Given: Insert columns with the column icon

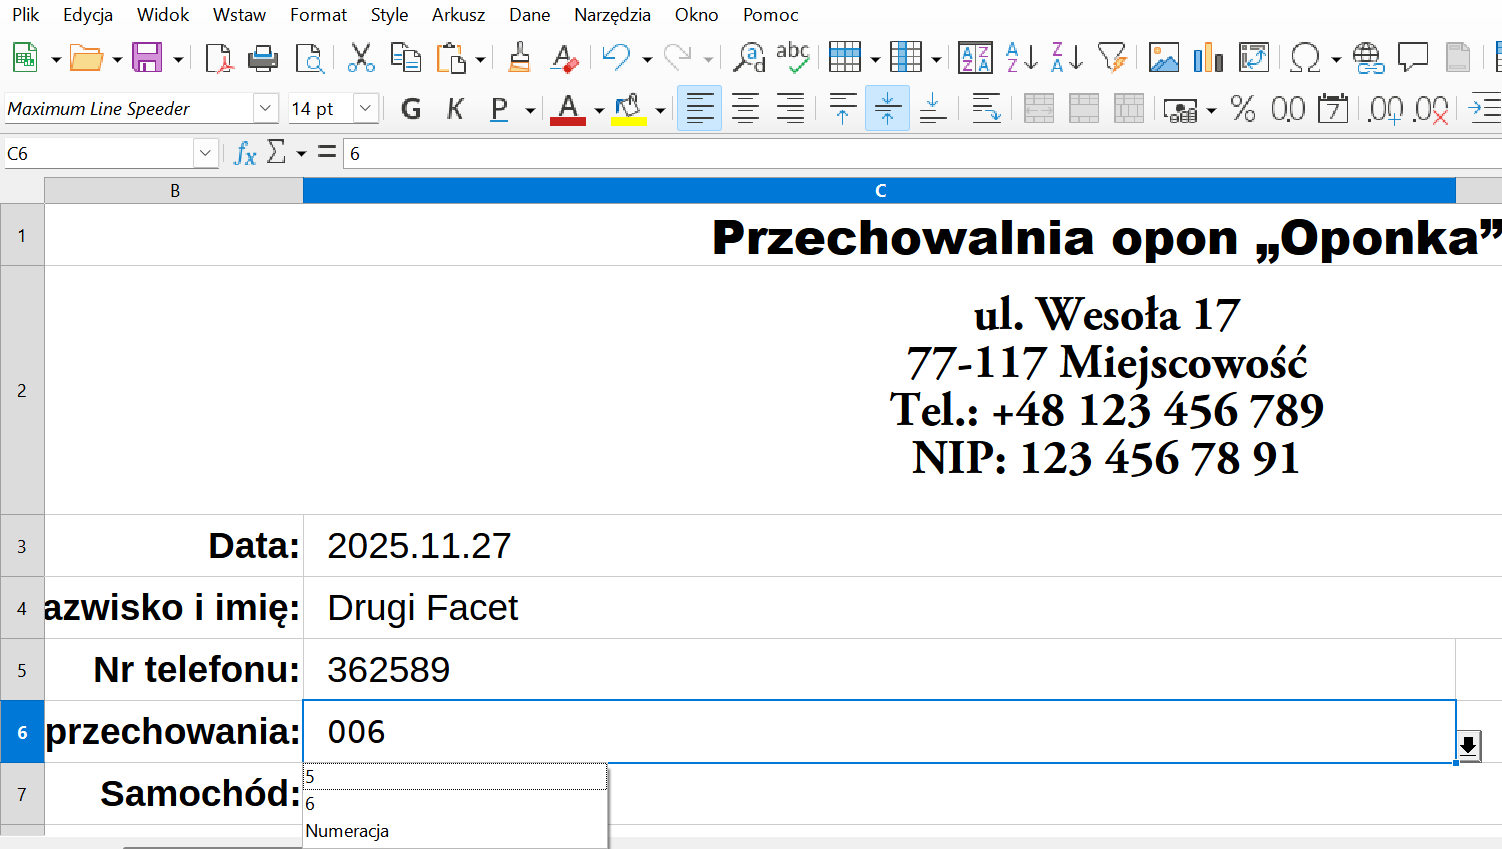Looking at the screenshot, I should click(906, 58).
